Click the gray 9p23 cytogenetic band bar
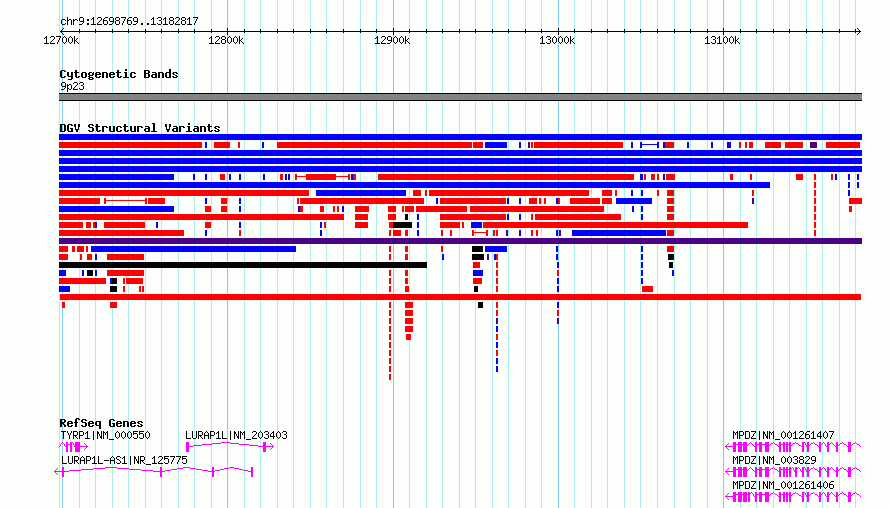Screen dimensions: 890x508 [460, 97]
